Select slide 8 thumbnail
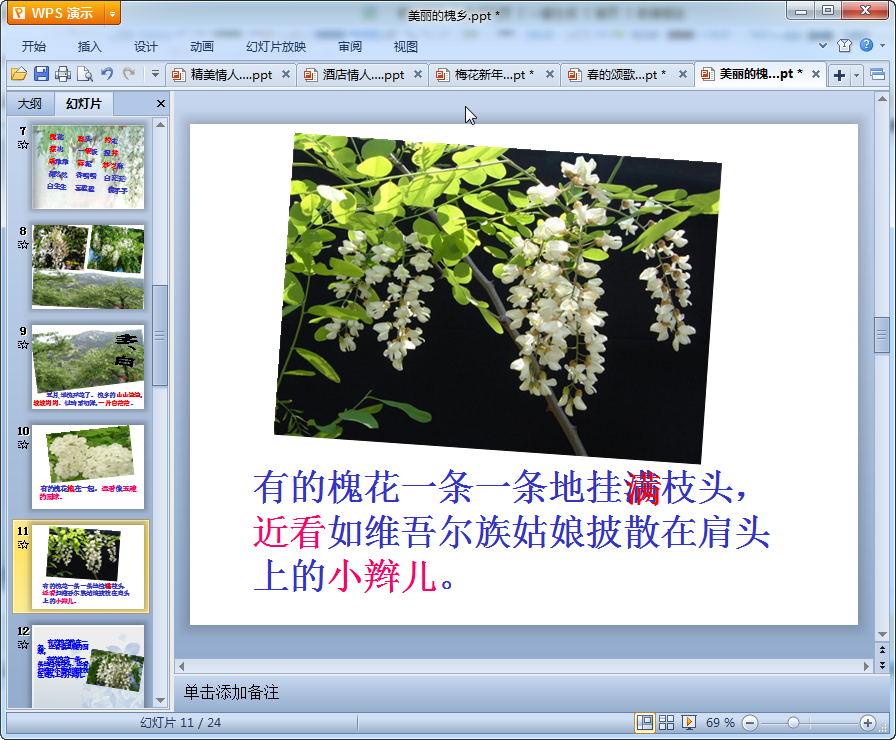Screen dimensions: 896x740 click(x=88, y=267)
